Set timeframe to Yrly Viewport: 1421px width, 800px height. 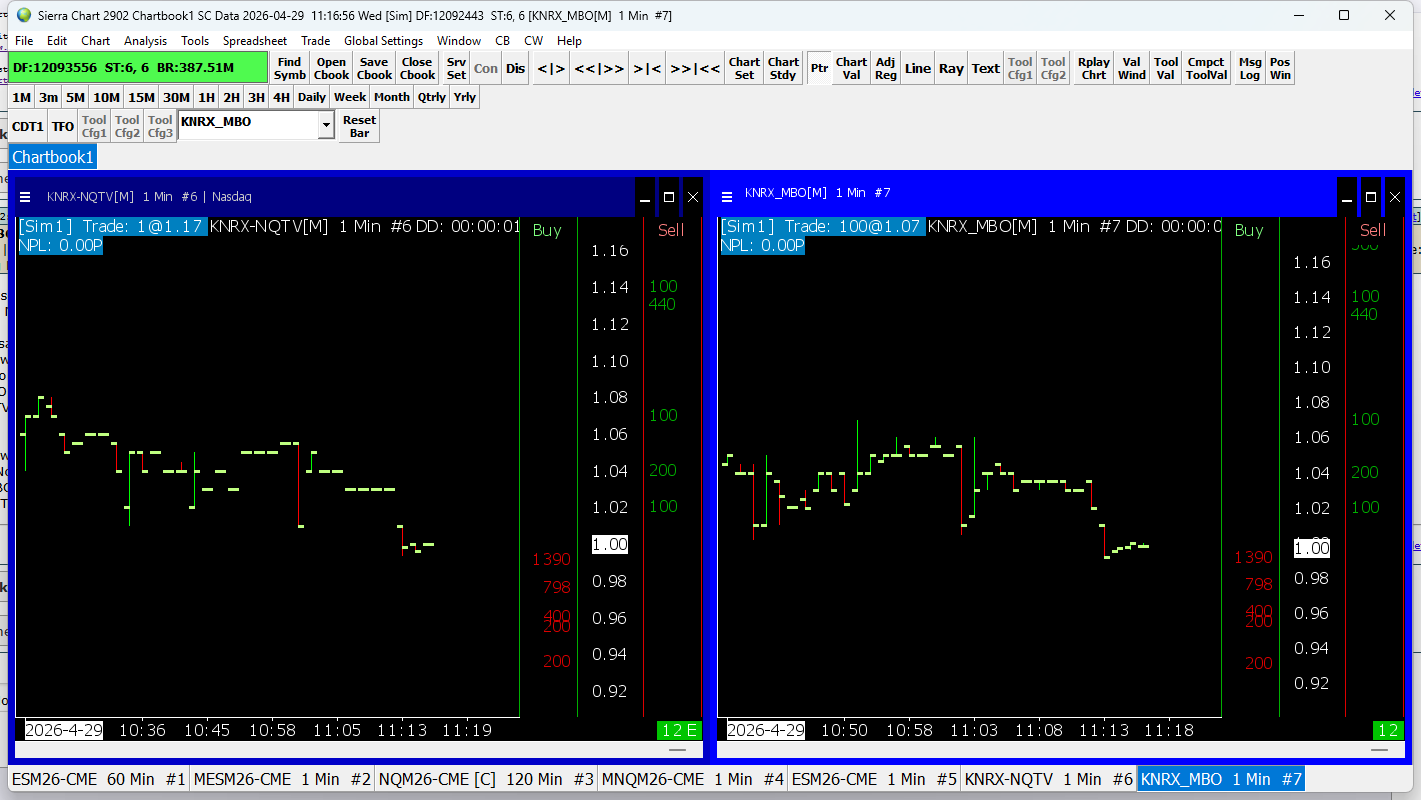click(464, 97)
